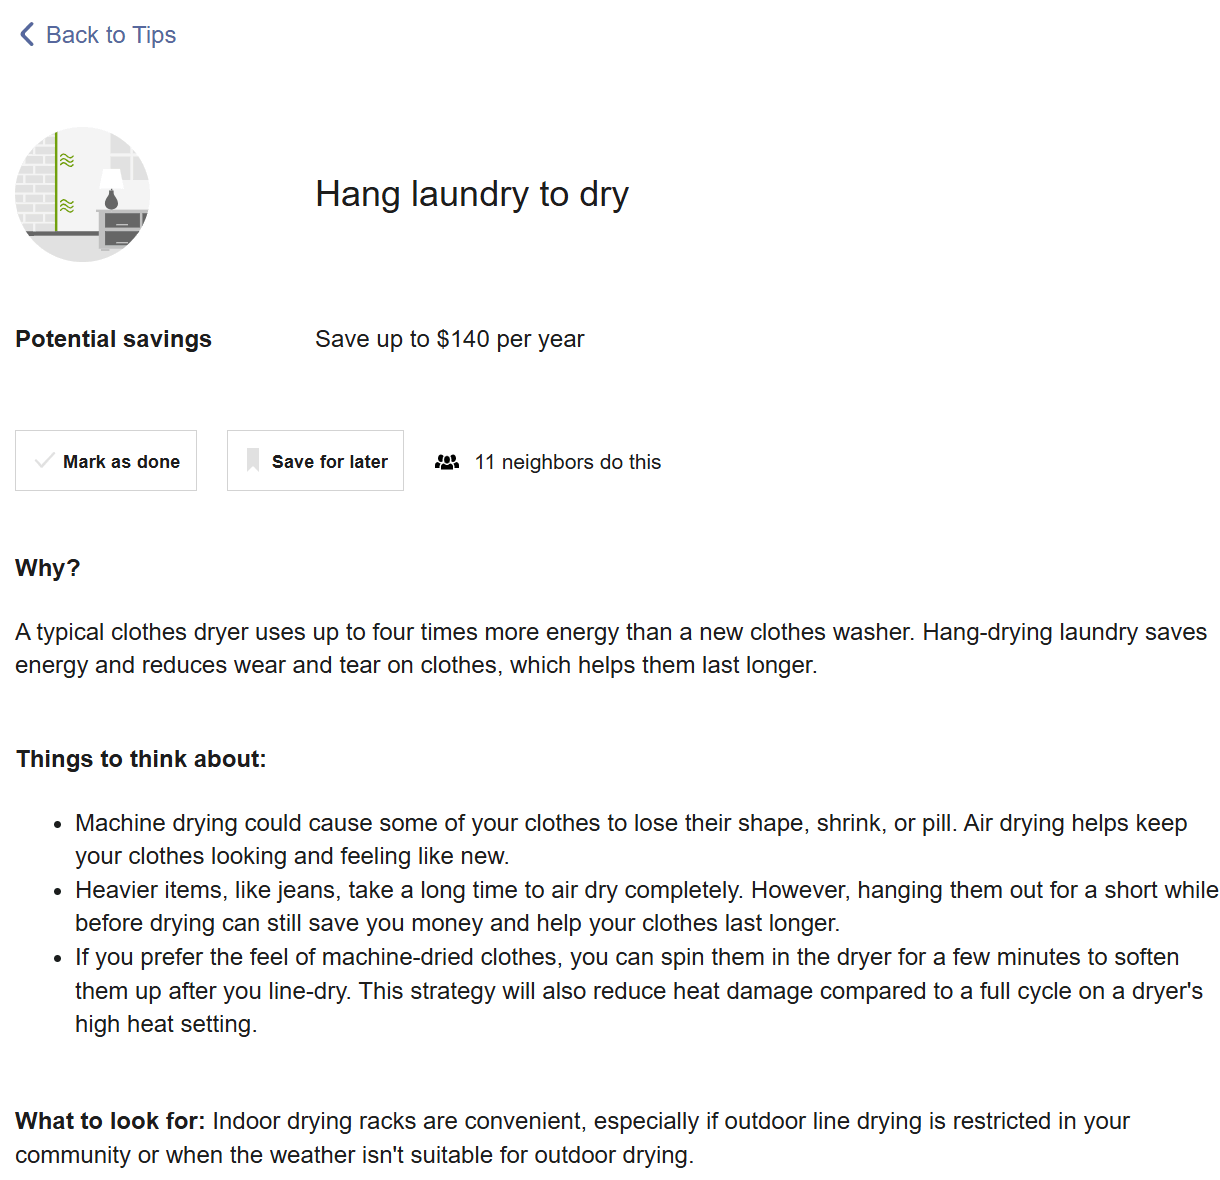Mark the hang-laundry tip as completed

coord(106,460)
